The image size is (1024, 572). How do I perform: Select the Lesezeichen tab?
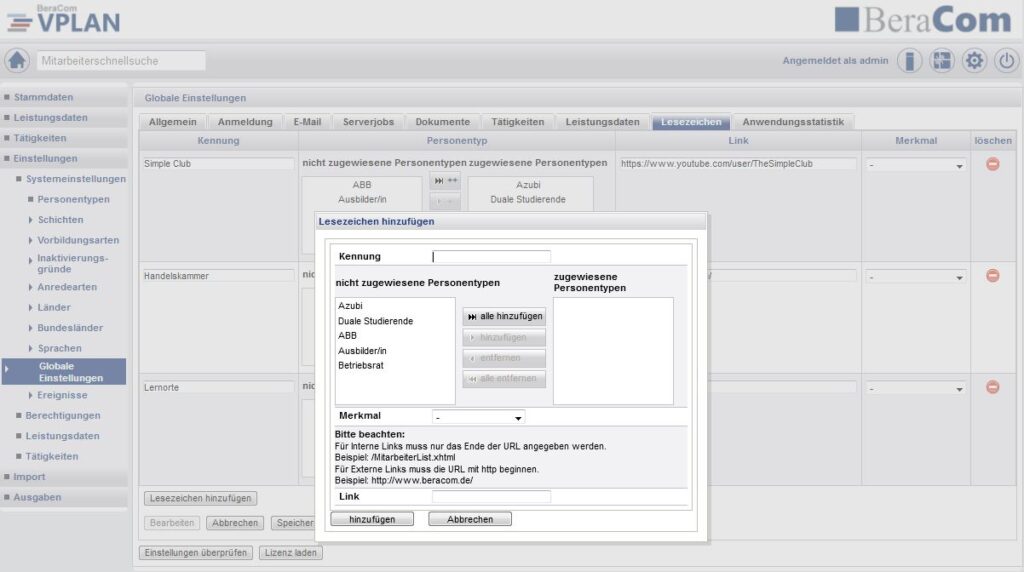pos(691,122)
